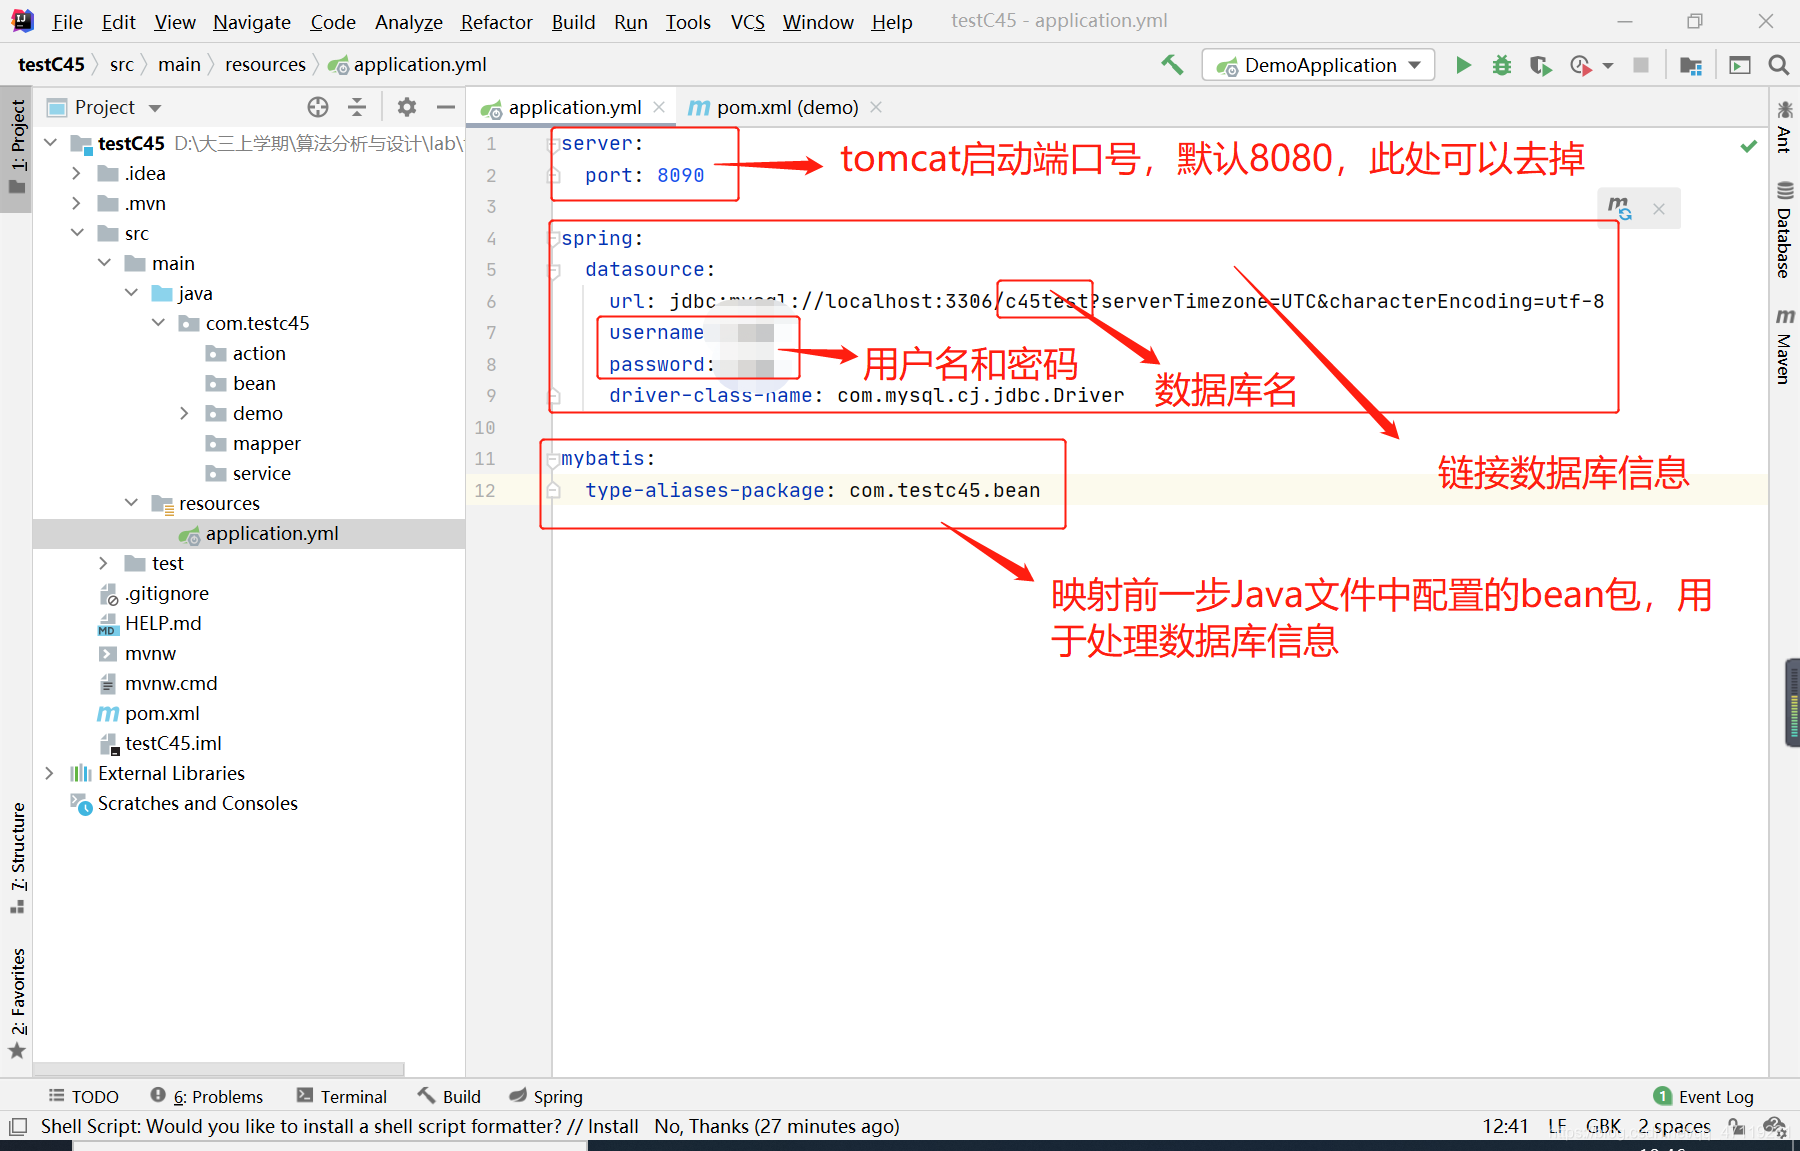The image size is (1800, 1151).
Task: Click the GBK file encoding indicator
Action: (1603, 1127)
